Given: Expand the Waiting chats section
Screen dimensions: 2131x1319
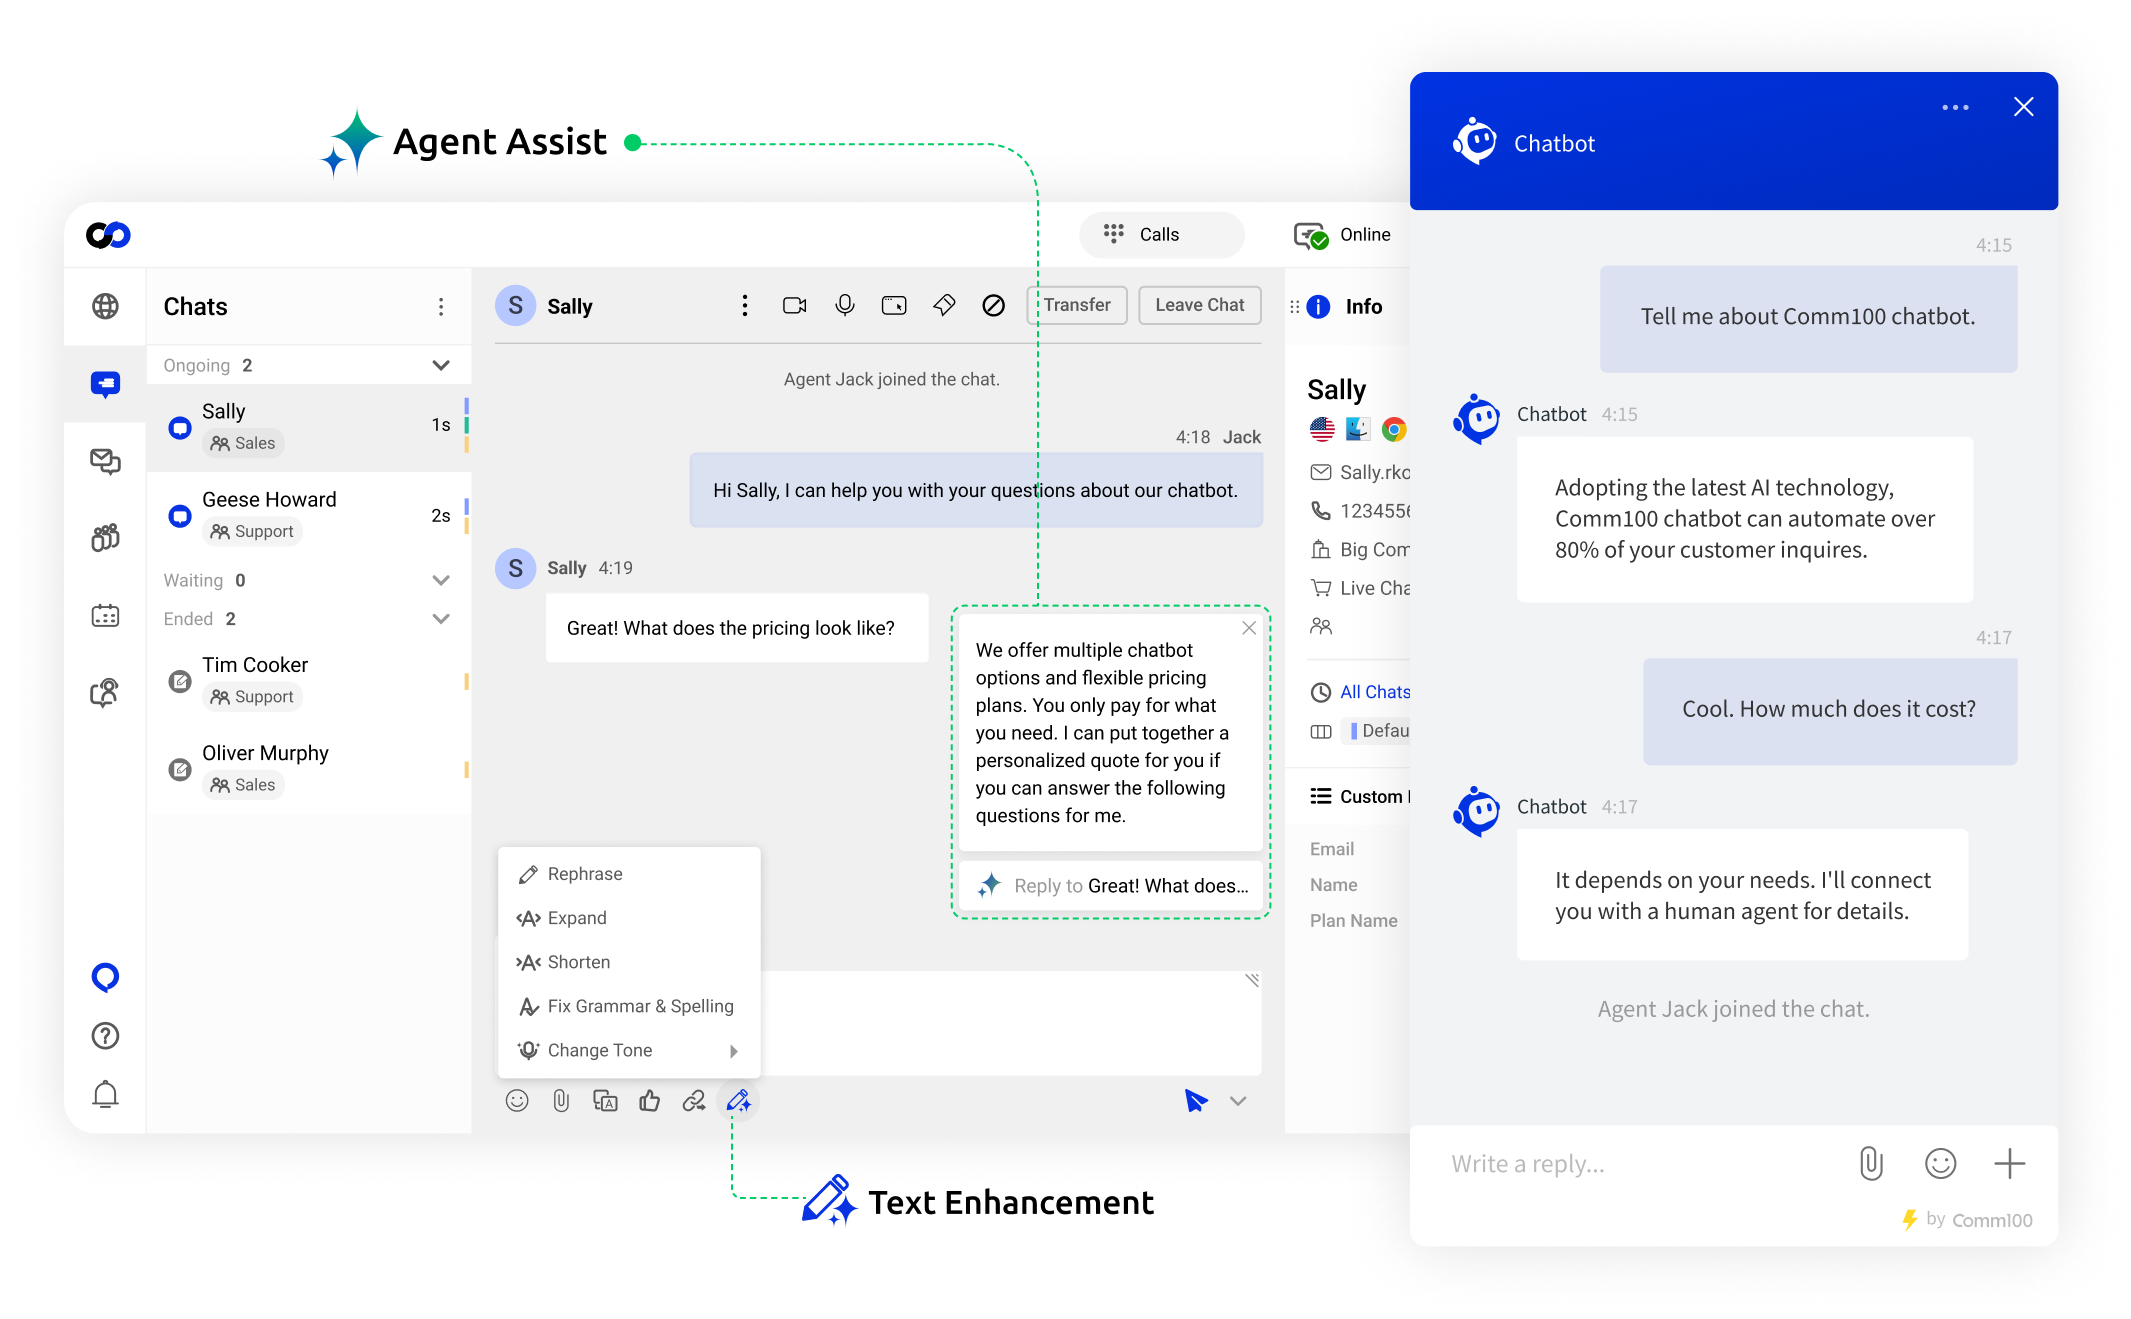Looking at the screenshot, I should point(441,580).
